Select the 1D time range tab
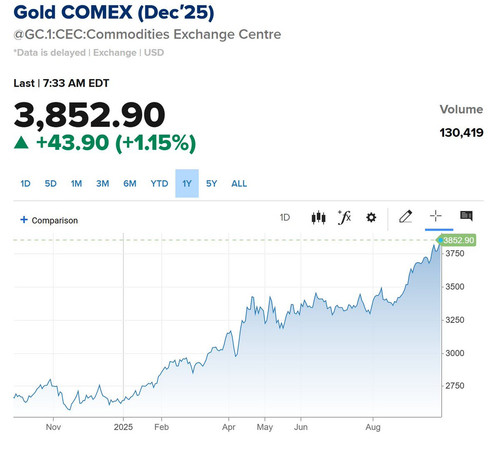500x456 pixels. click(x=25, y=184)
